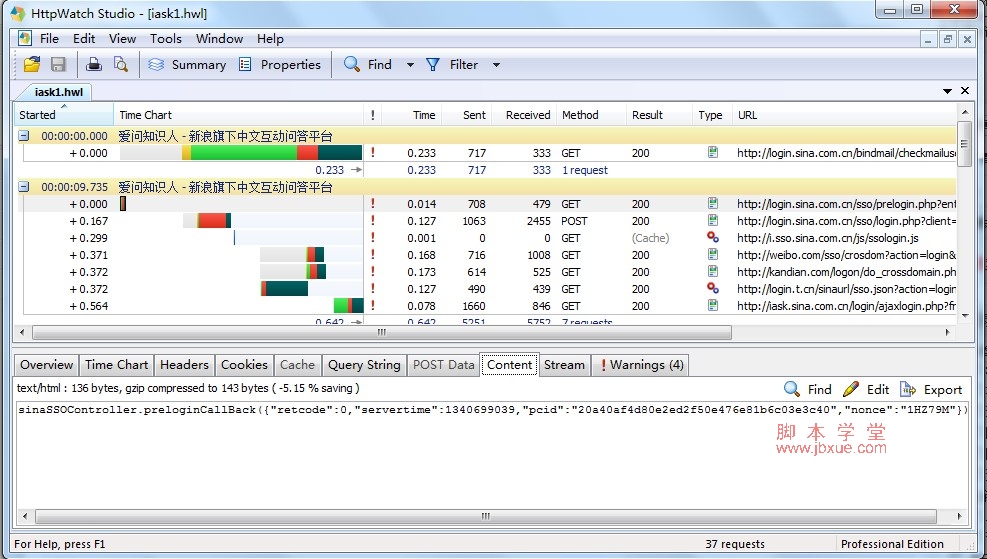Image resolution: width=987 pixels, height=559 pixels.
Task: Switch to the POST Data tab
Action: coord(443,364)
